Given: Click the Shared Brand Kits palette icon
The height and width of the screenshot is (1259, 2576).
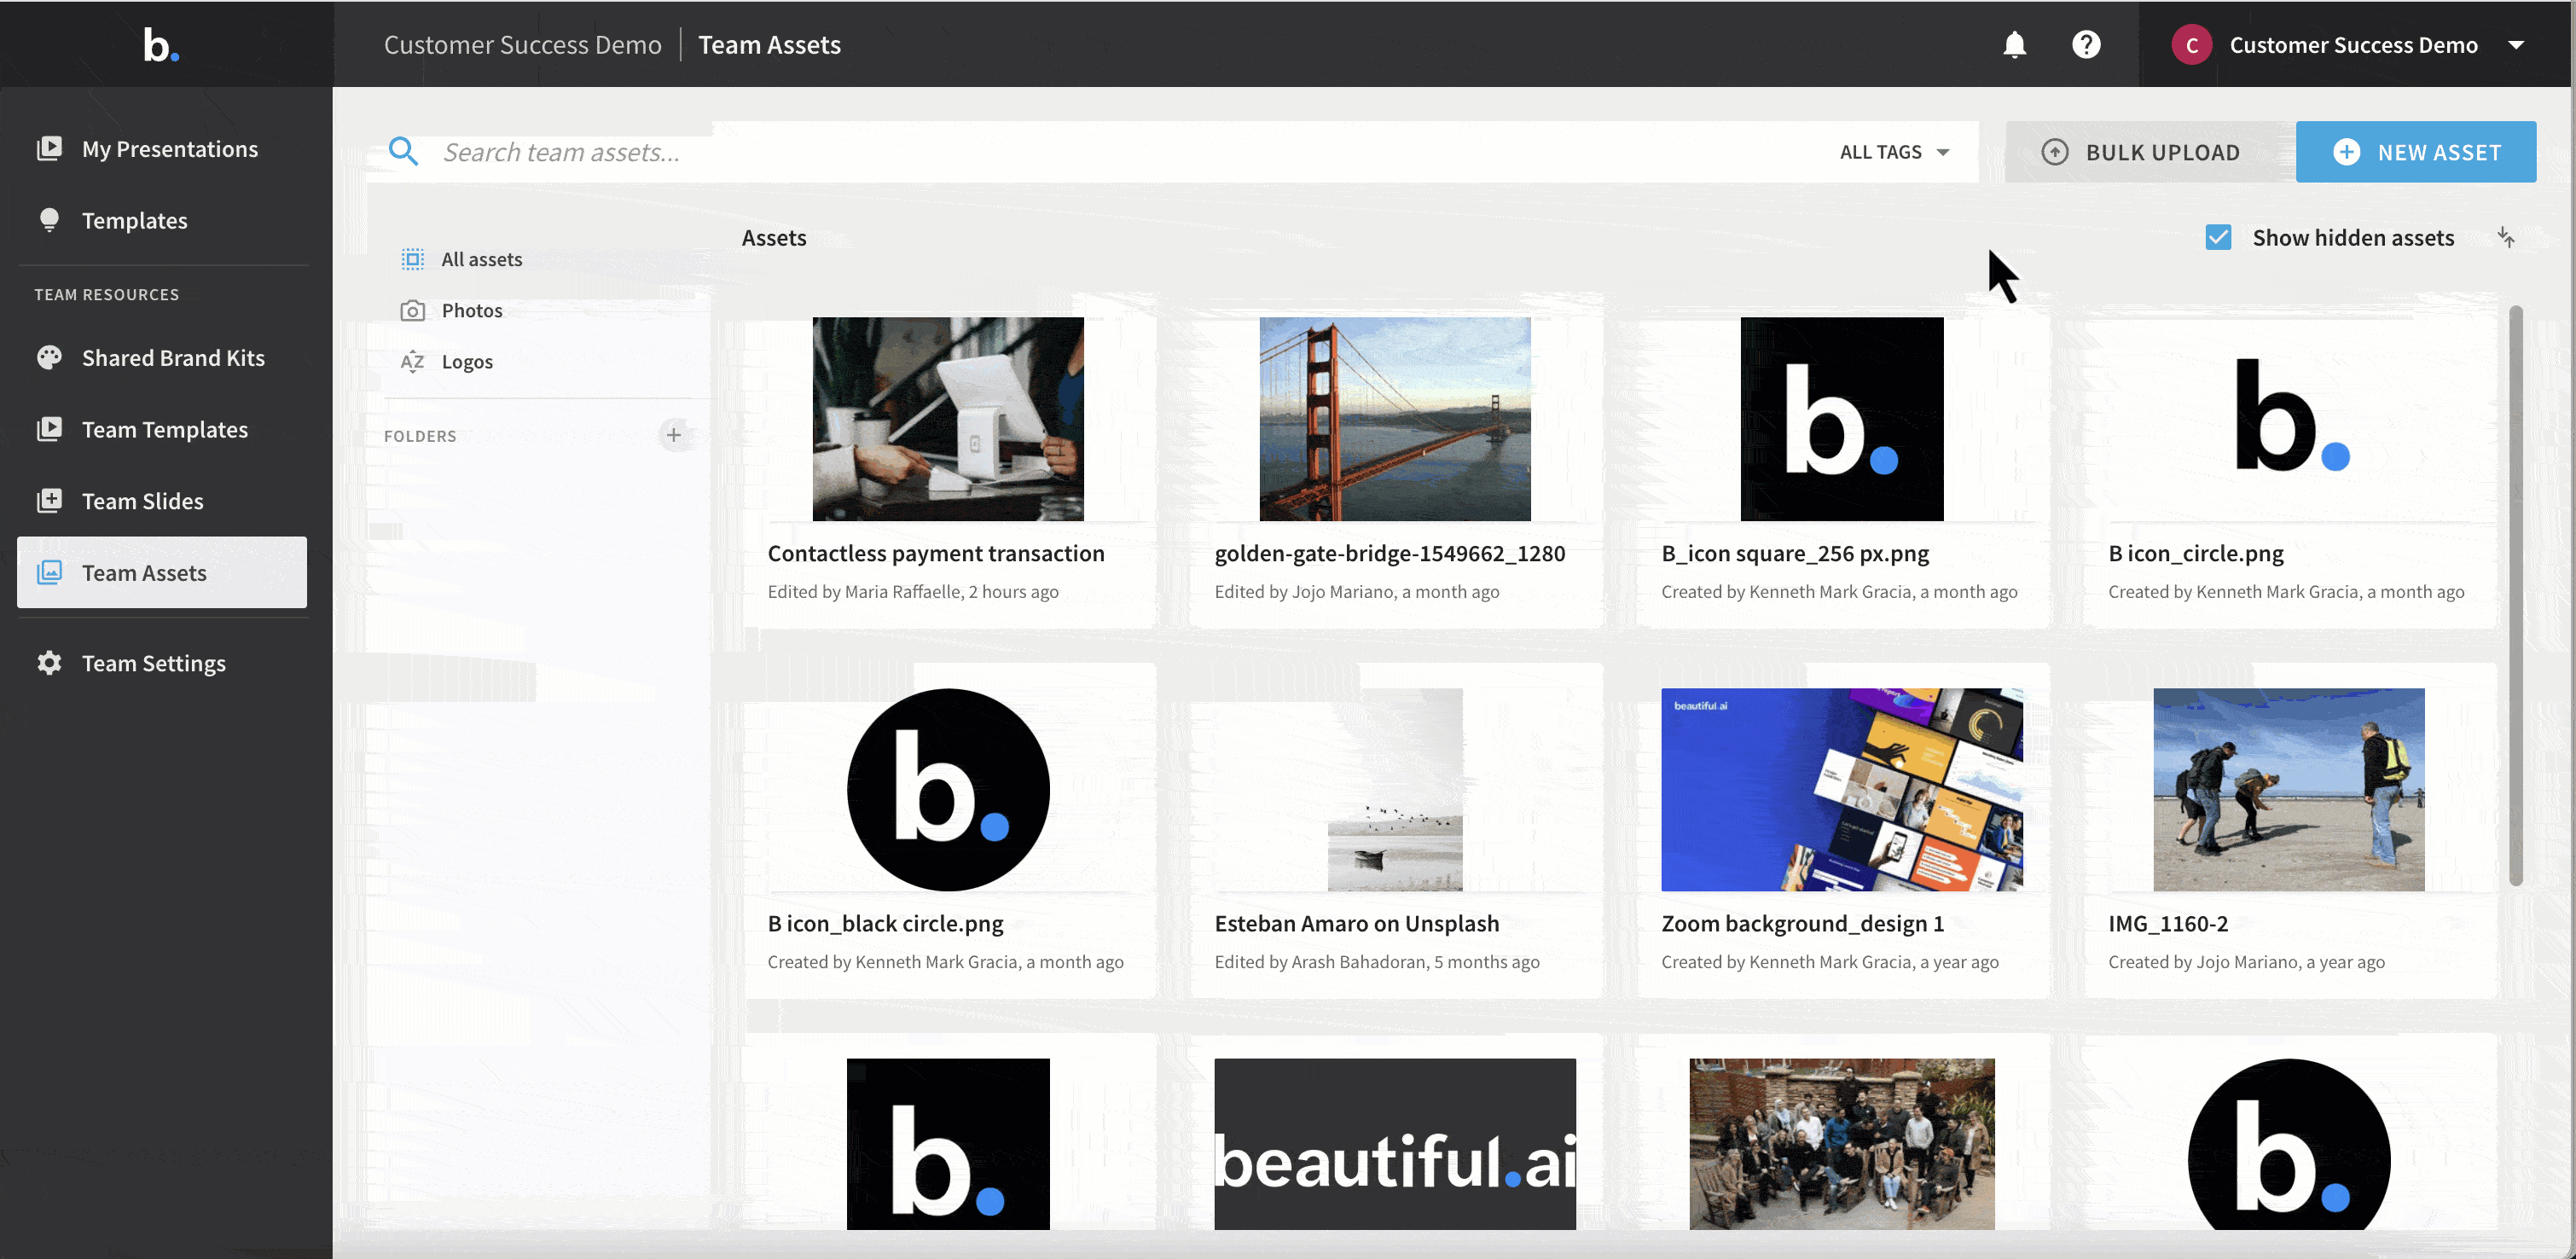Looking at the screenshot, I should [x=49, y=357].
